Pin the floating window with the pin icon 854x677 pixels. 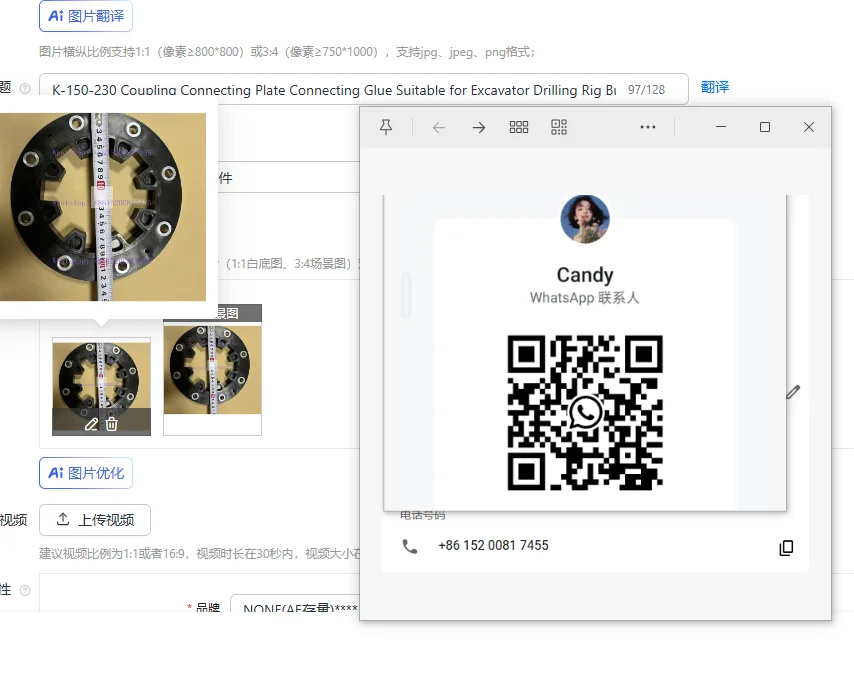[386, 127]
